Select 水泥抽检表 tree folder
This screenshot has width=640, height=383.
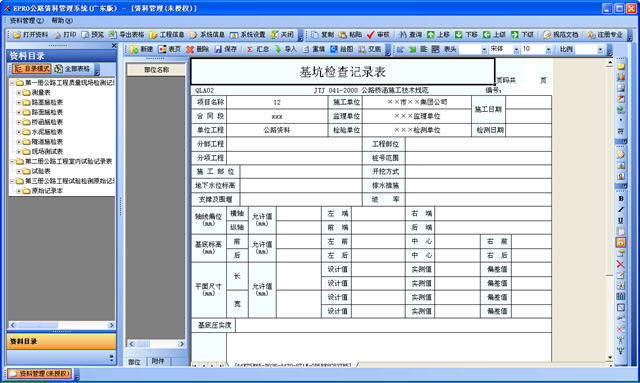point(47,132)
